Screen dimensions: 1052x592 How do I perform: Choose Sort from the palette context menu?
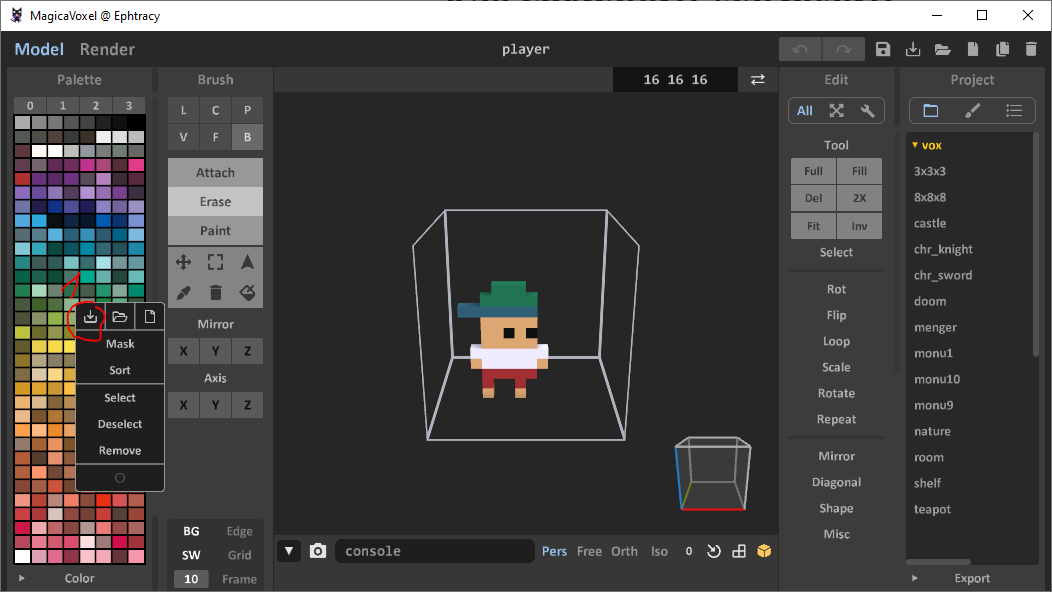tap(119, 370)
